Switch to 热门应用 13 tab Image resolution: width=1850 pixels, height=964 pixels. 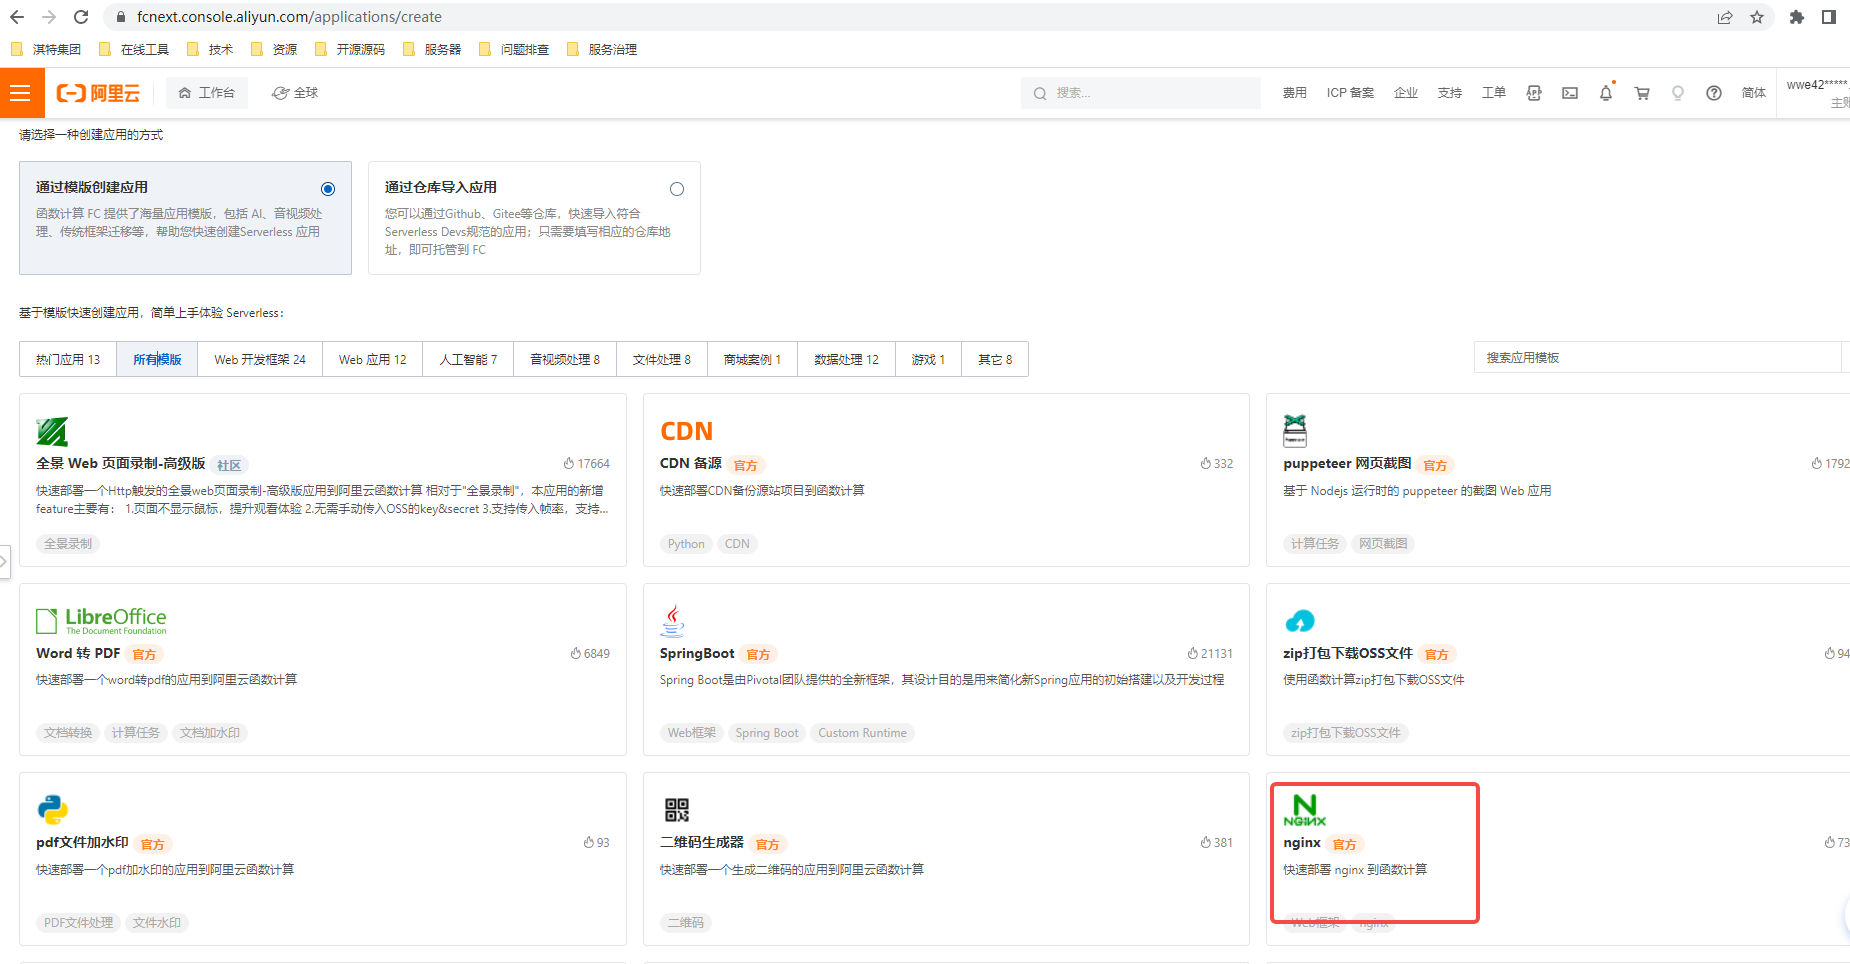point(68,359)
